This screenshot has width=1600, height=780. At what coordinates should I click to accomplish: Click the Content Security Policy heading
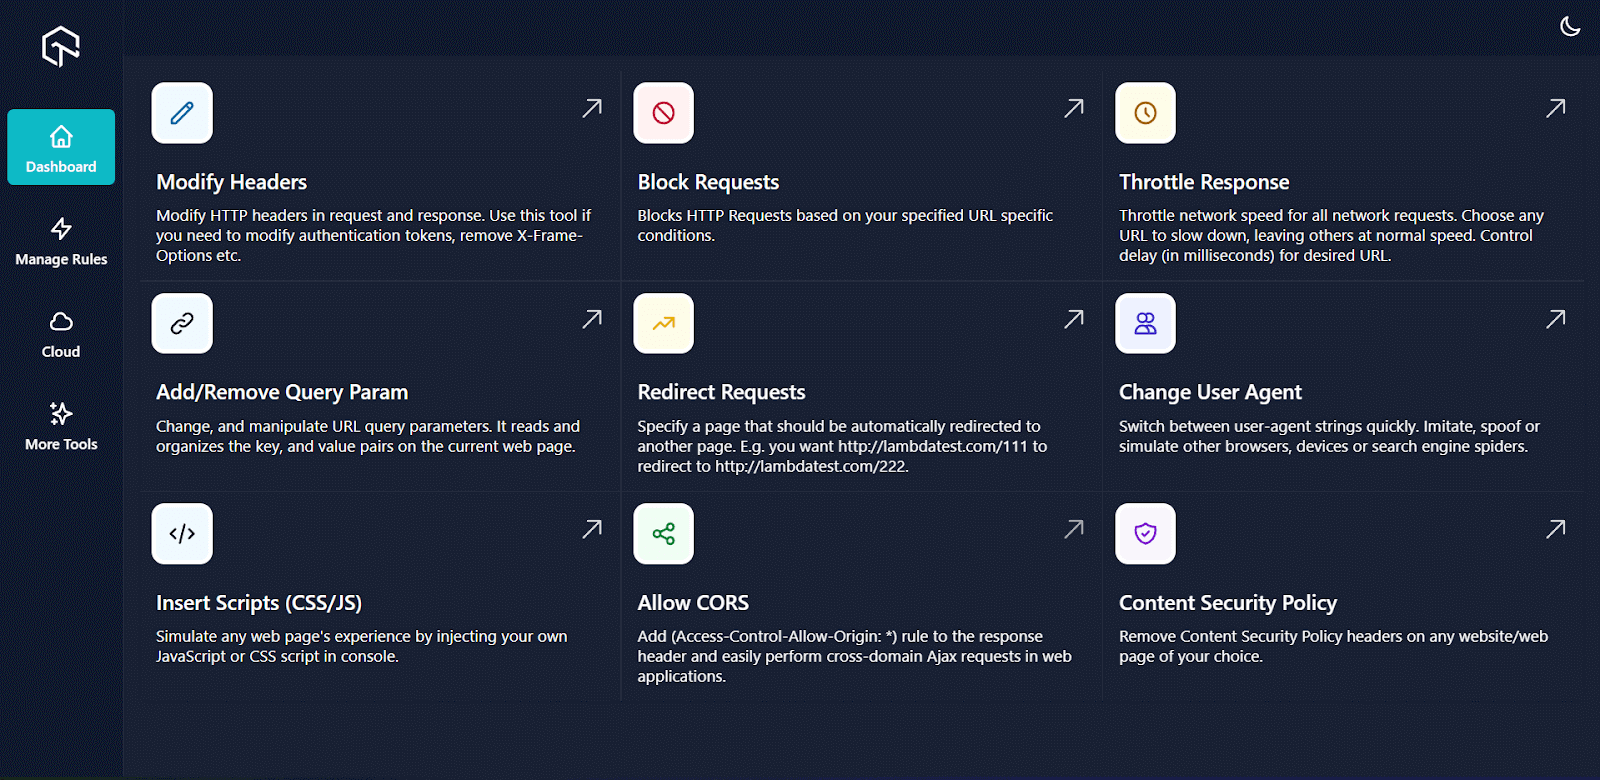(1227, 603)
